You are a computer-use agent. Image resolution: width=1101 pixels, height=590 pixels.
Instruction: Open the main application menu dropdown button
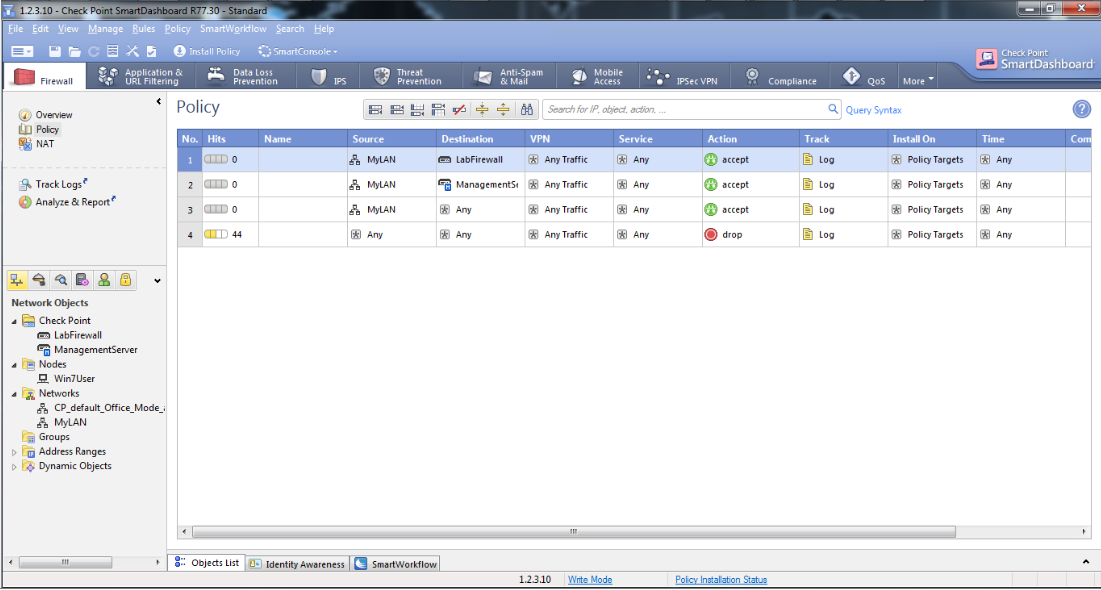point(22,51)
